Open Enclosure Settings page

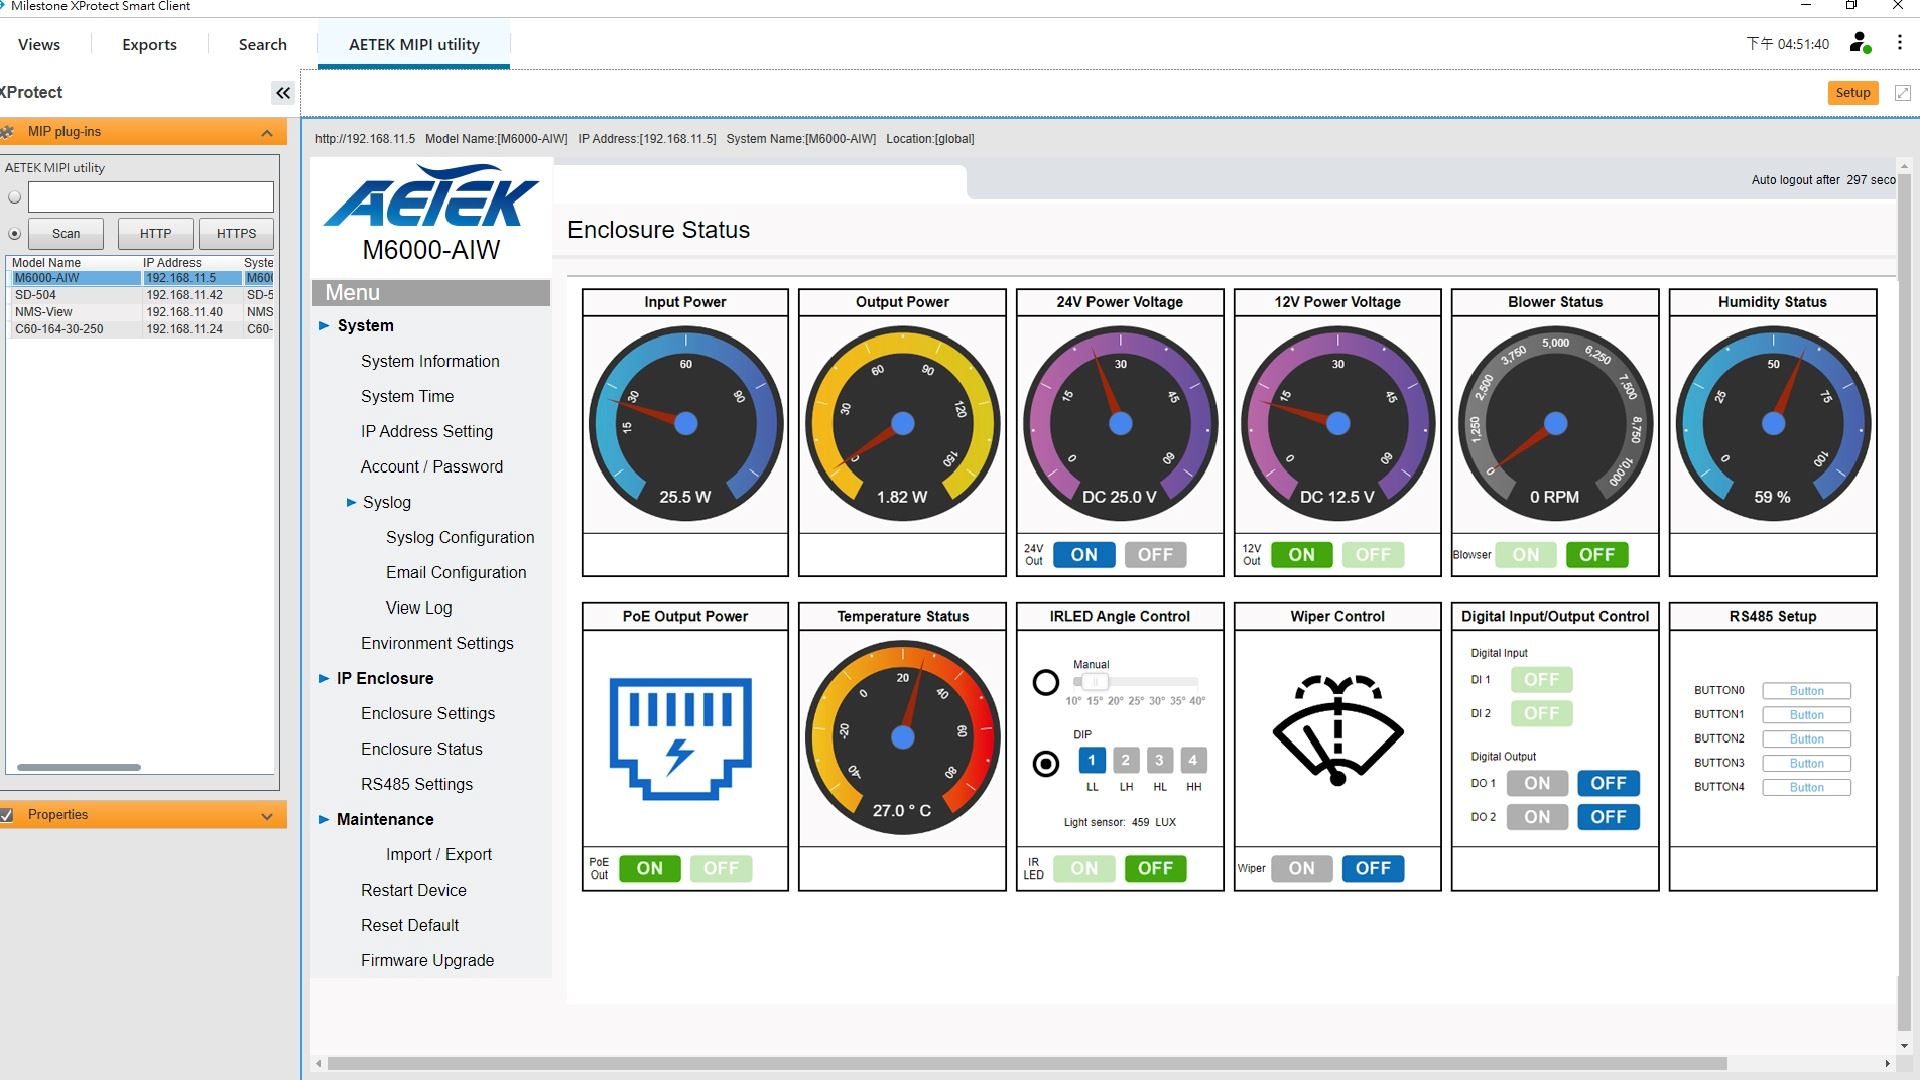tap(428, 713)
